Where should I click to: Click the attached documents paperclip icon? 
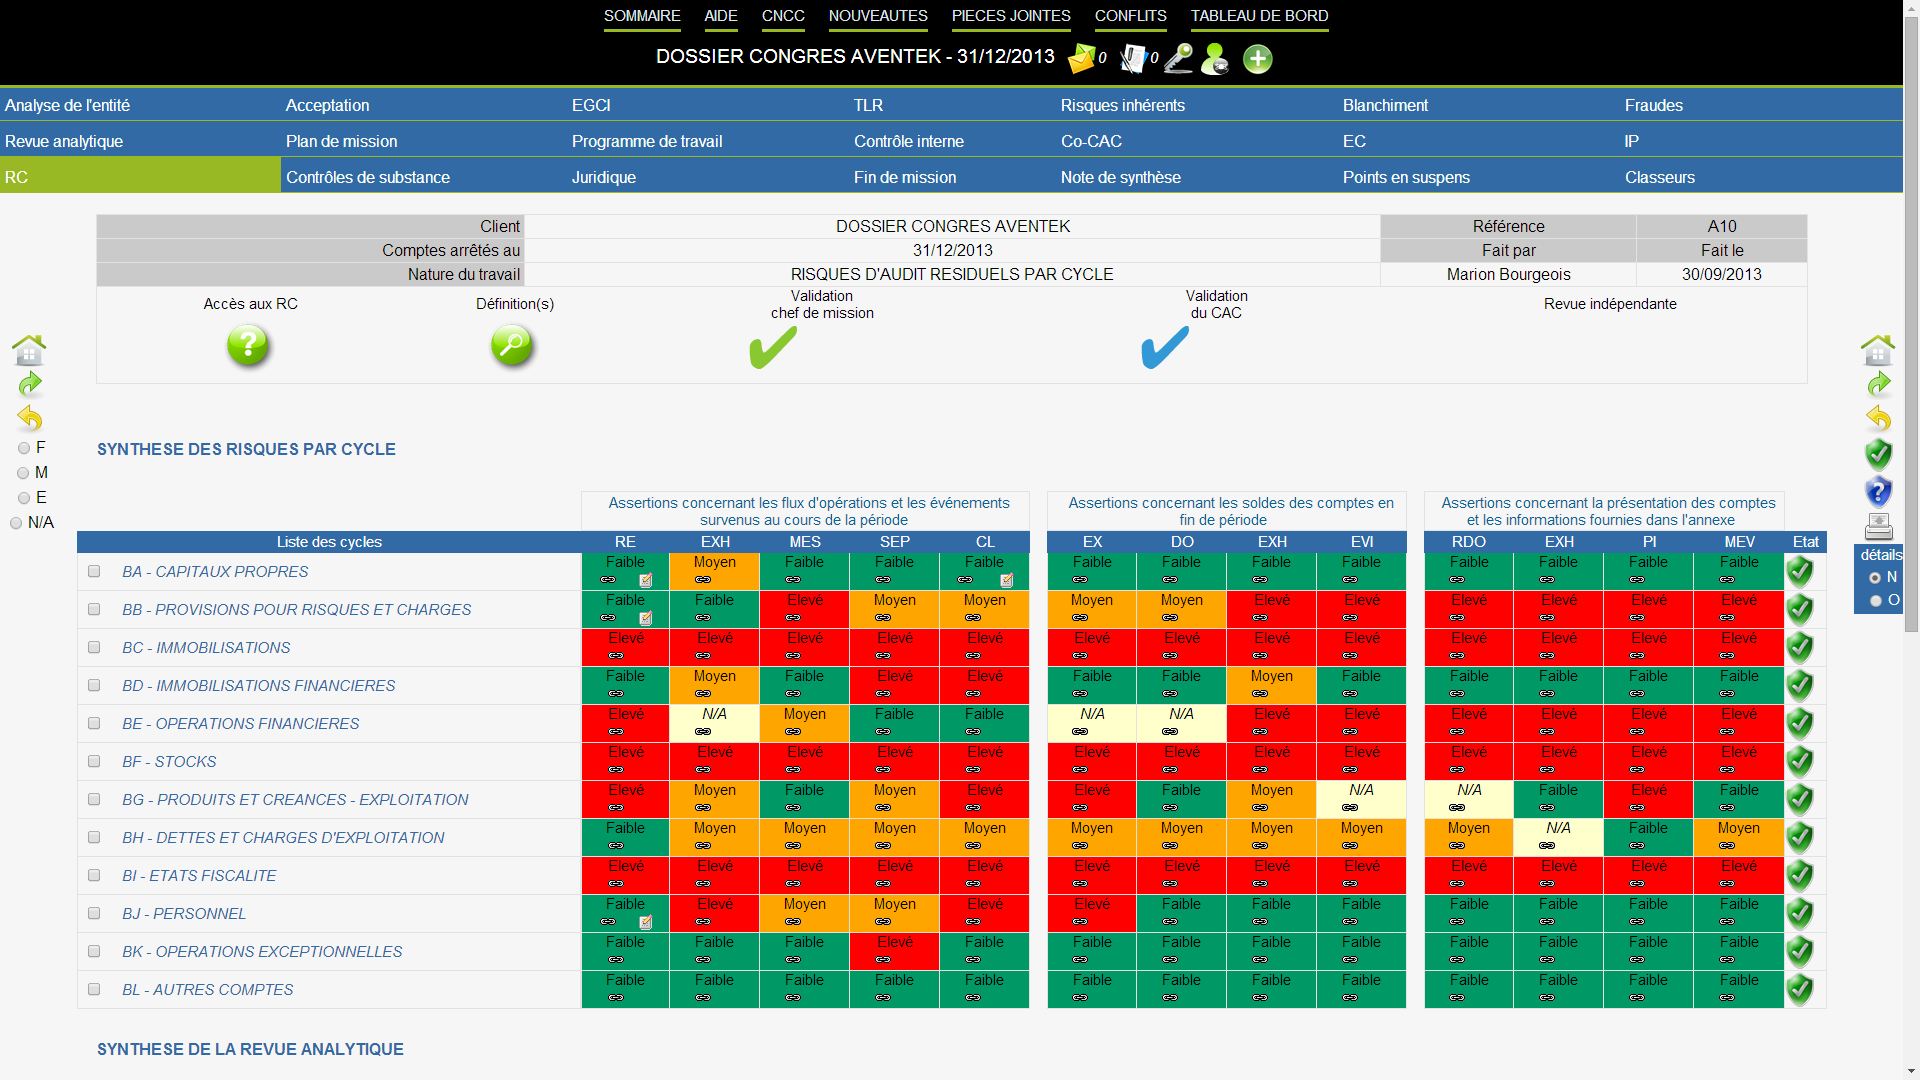pos(1133,58)
